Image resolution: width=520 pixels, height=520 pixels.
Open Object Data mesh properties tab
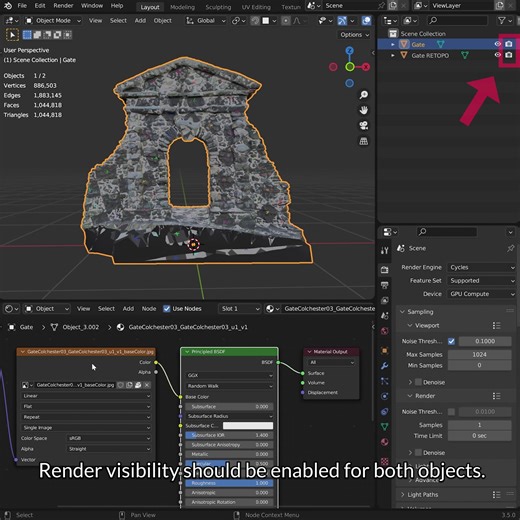point(384,426)
